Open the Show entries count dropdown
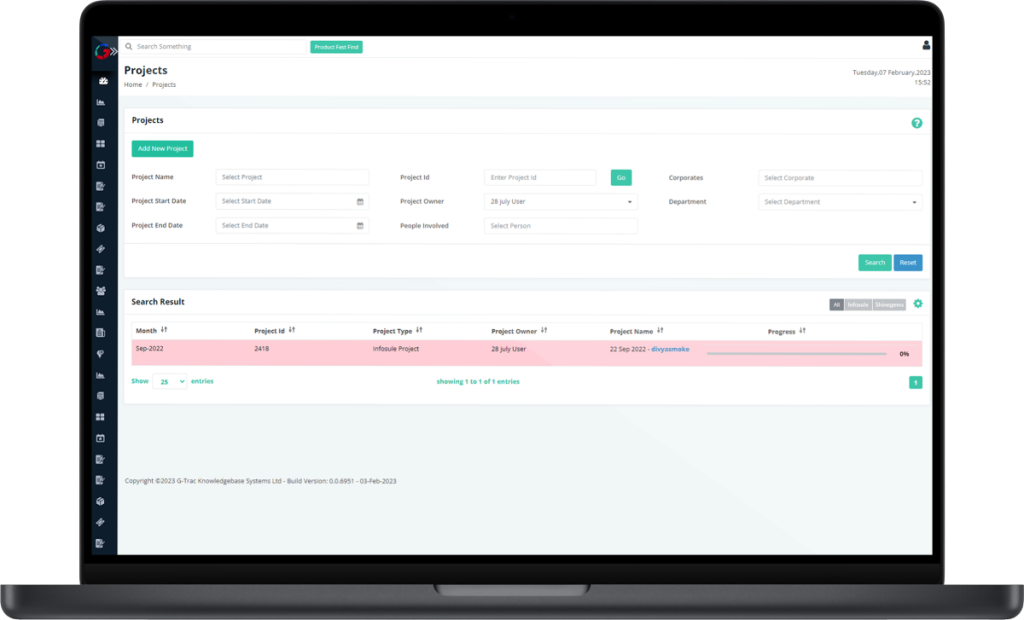 point(169,382)
